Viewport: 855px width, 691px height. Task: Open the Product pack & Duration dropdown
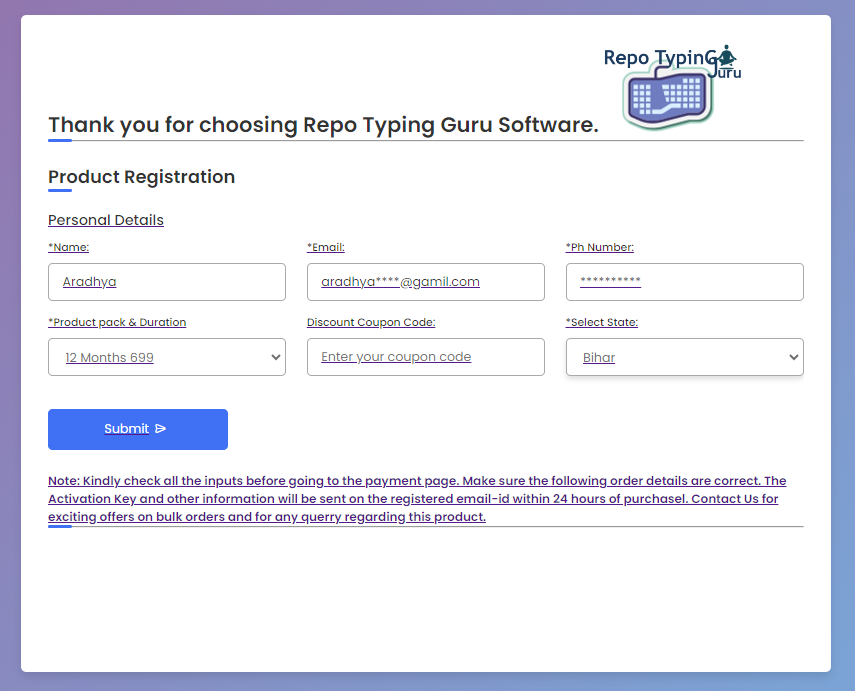166,357
